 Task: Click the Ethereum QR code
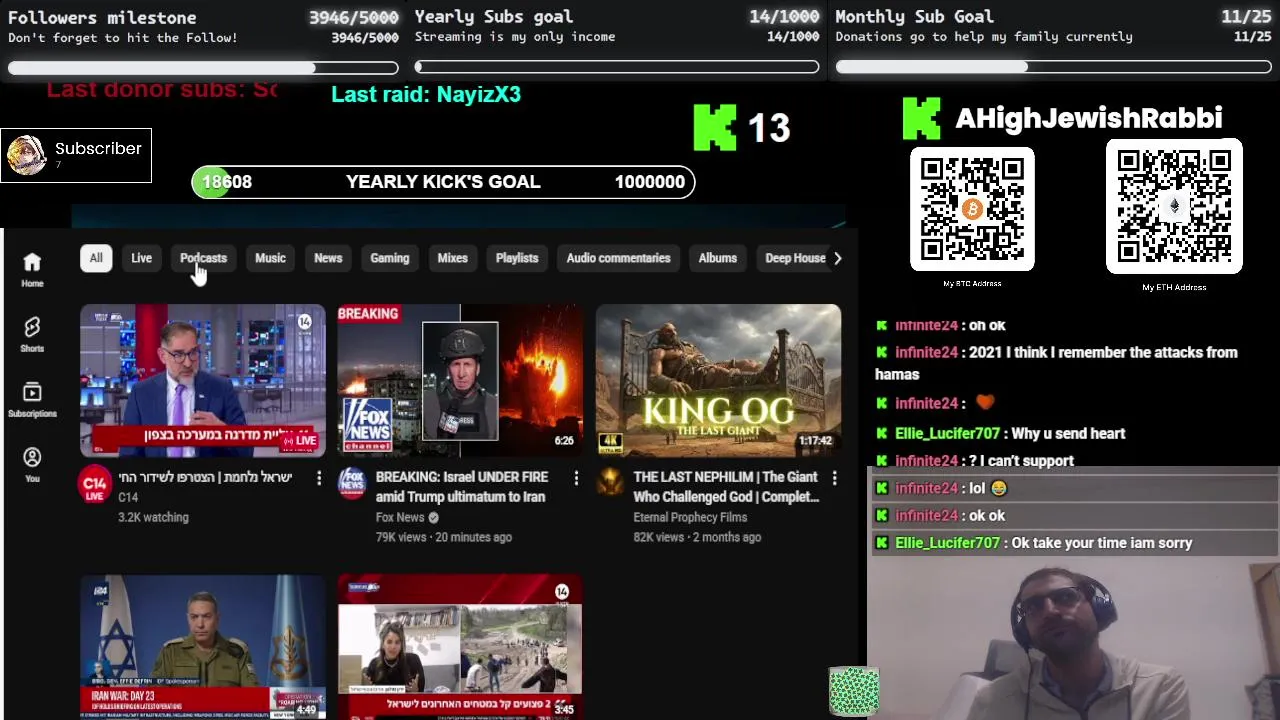tap(1174, 207)
